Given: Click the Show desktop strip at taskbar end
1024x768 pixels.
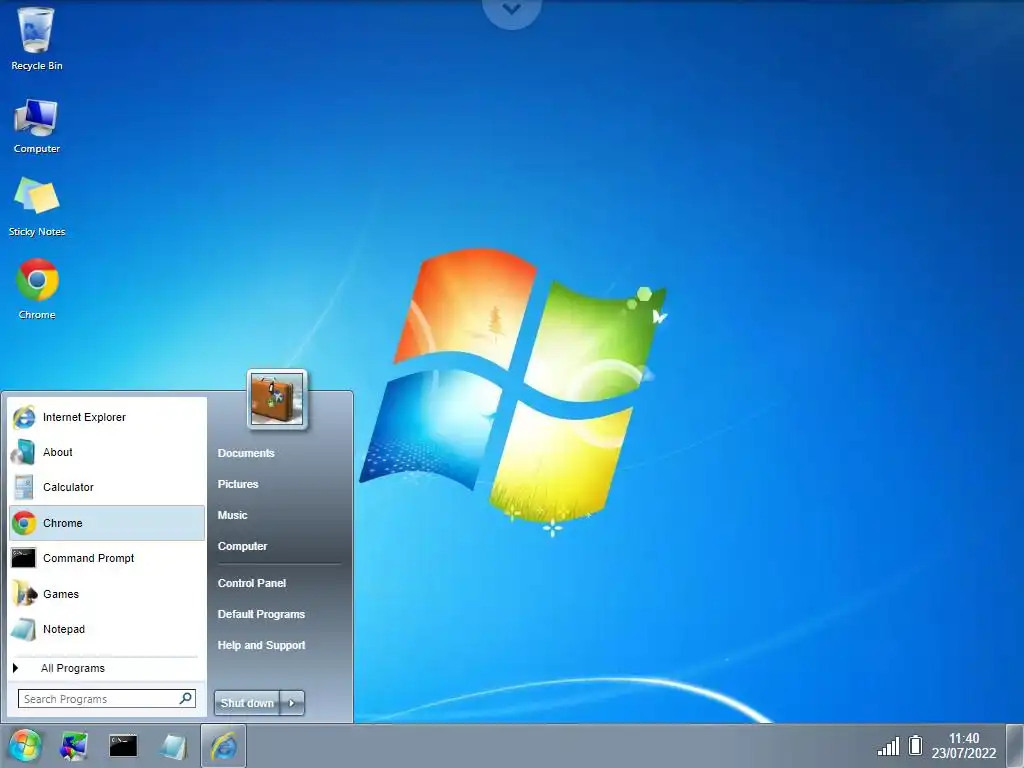Looking at the screenshot, I should pyautogui.click(x=1014, y=746).
